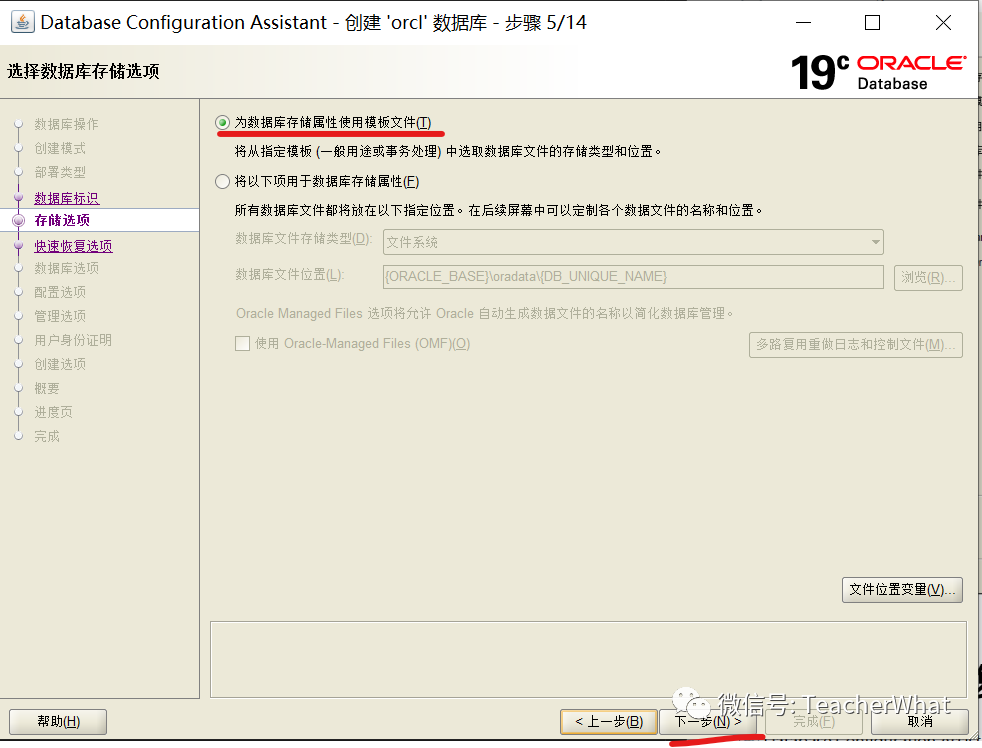
Task: Click 完成 step in sidebar
Action: 47,436
